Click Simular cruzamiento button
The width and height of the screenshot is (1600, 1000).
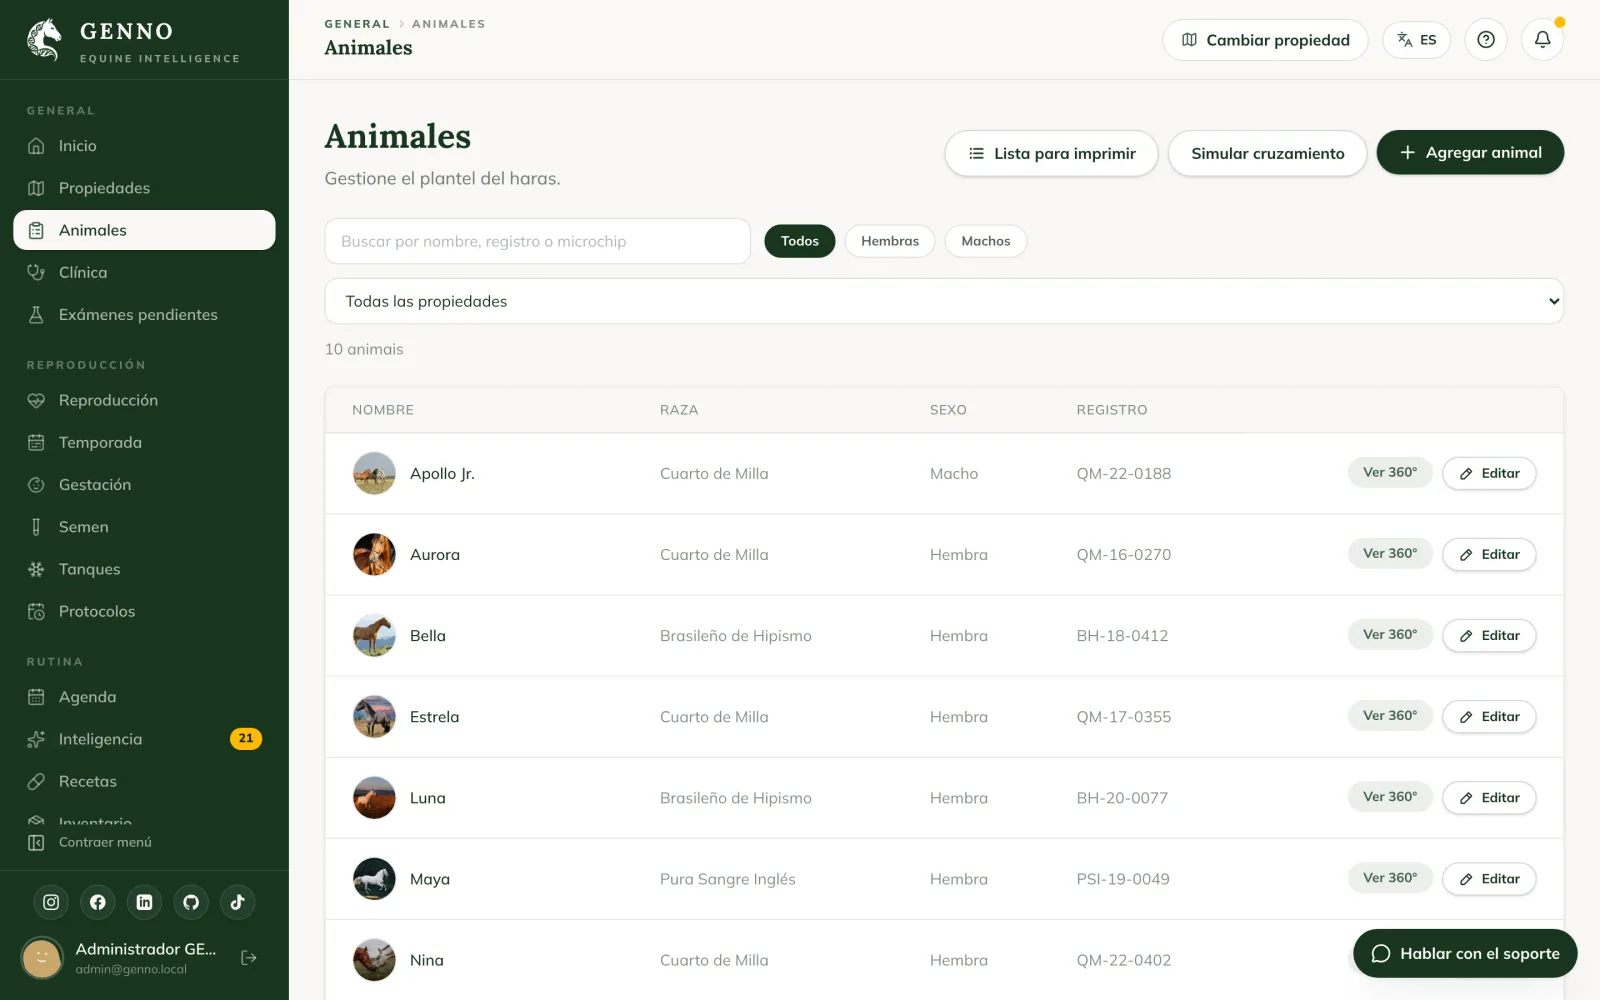[1268, 153]
